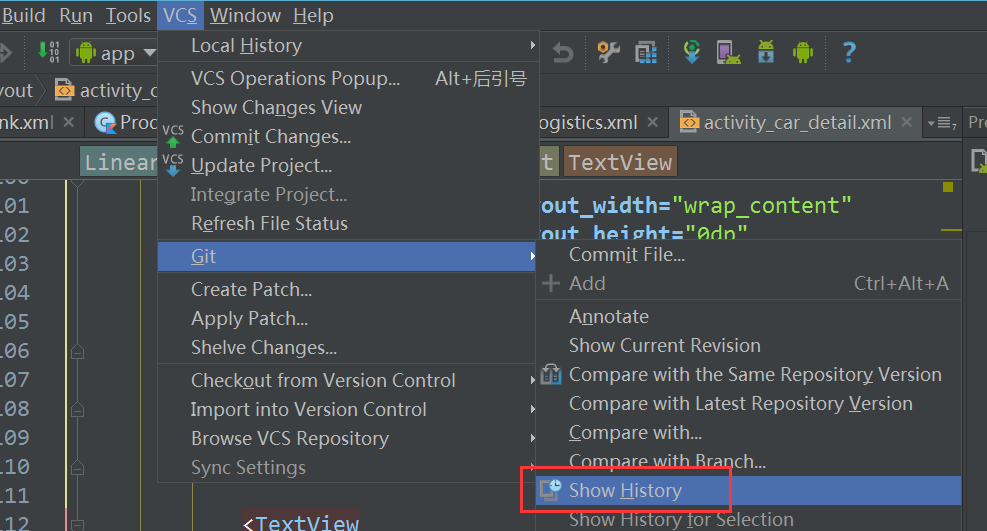Image resolution: width=987 pixels, height=531 pixels.
Task: Select VCS Operations Popup entry
Action: pyautogui.click(x=348, y=78)
